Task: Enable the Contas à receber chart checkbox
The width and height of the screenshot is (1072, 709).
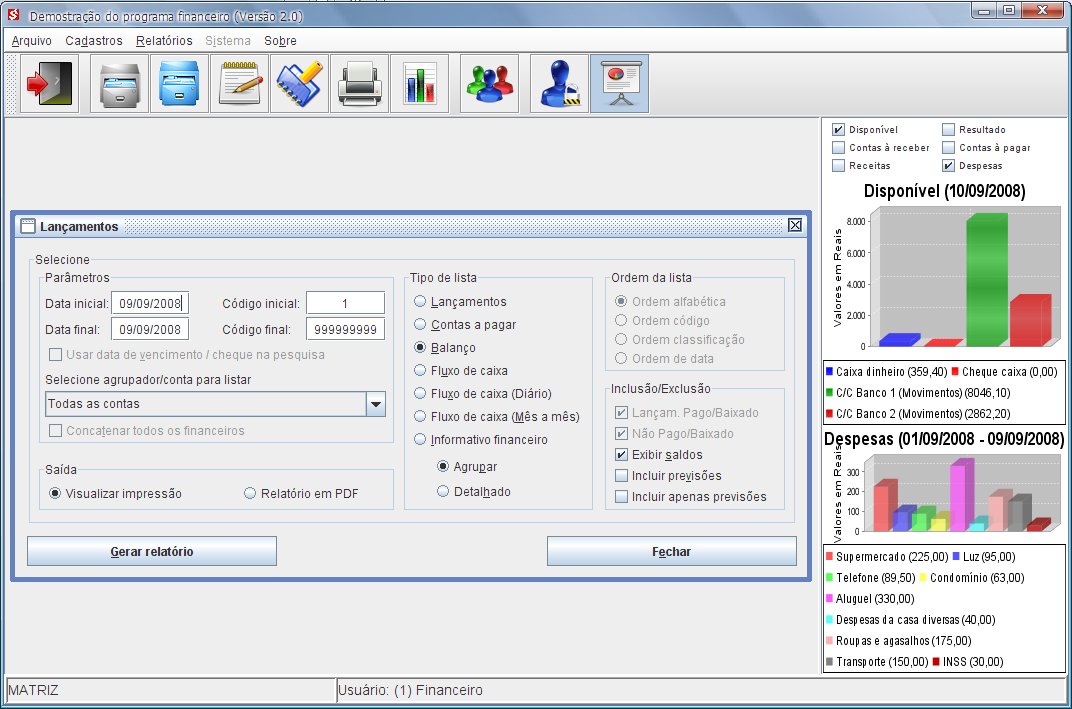Action: pyautogui.click(x=838, y=147)
